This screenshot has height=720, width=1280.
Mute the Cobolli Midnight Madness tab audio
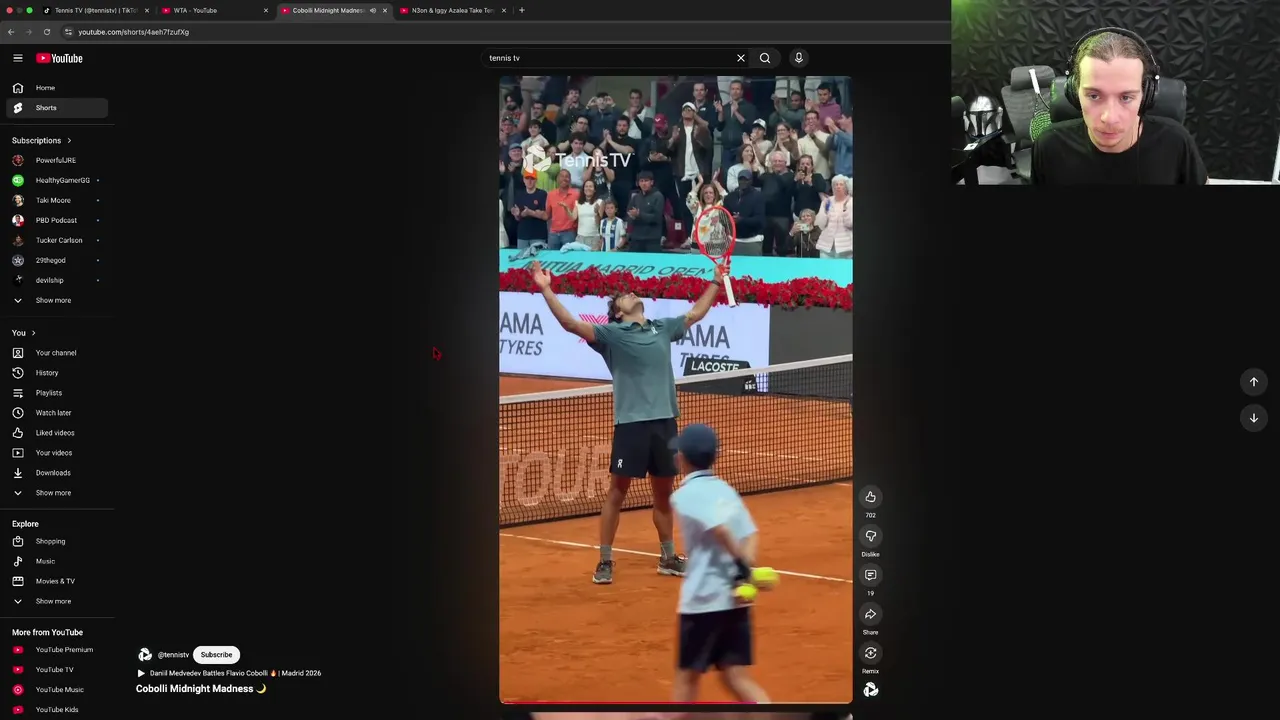(x=372, y=10)
